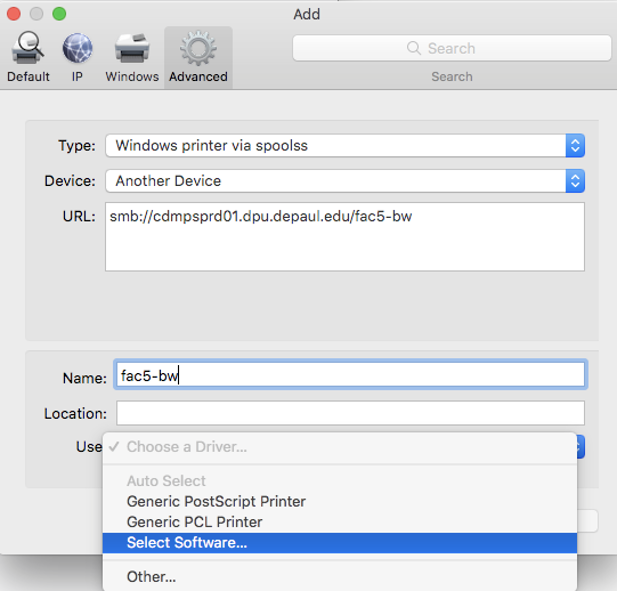This screenshot has width=618, height=592.
Task: Click the Location label text
Action: coord(75,413)
